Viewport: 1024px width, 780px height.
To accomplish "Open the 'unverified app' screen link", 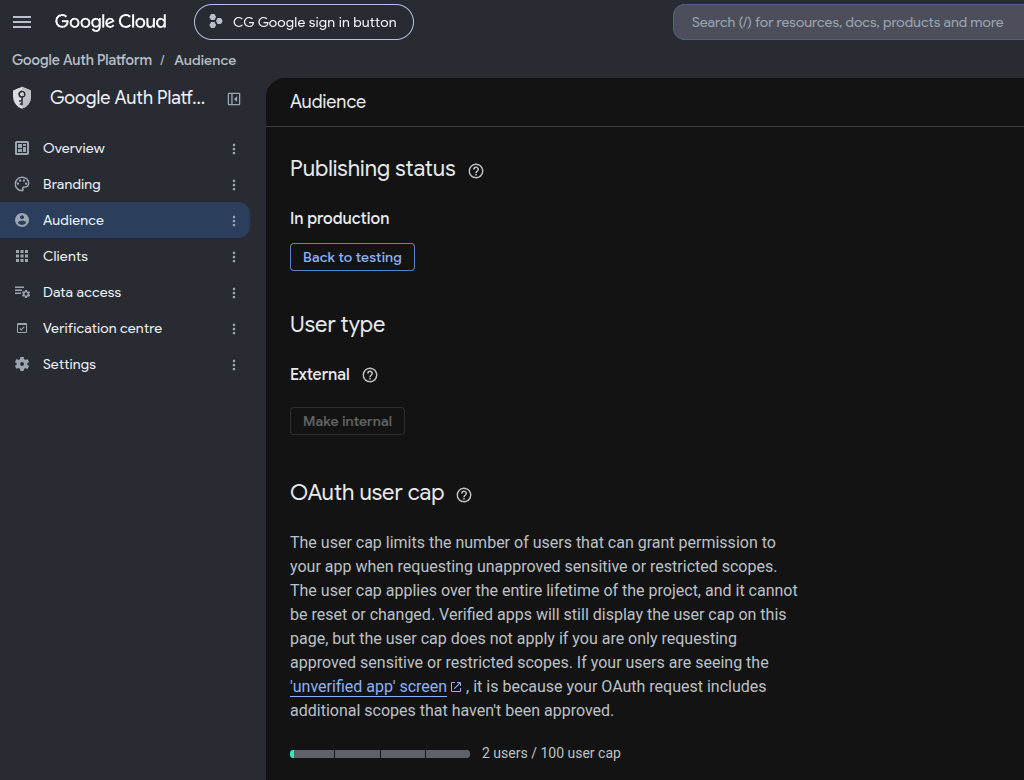I will (x=368, y=687).
